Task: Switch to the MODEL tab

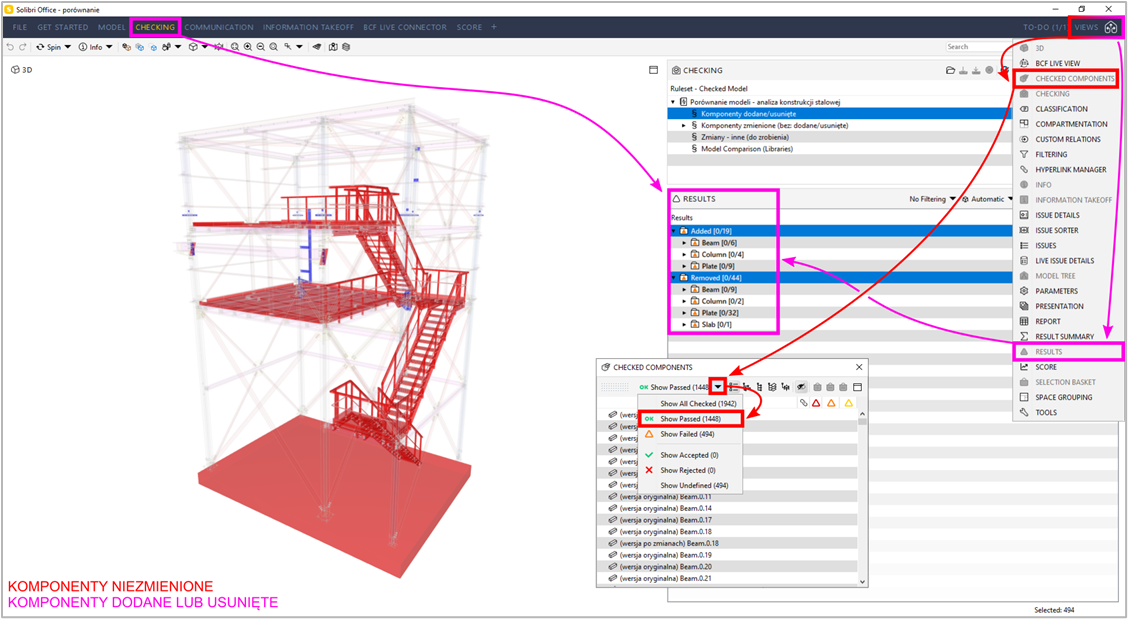Action: pyautogui.click(x=112, y=27)
